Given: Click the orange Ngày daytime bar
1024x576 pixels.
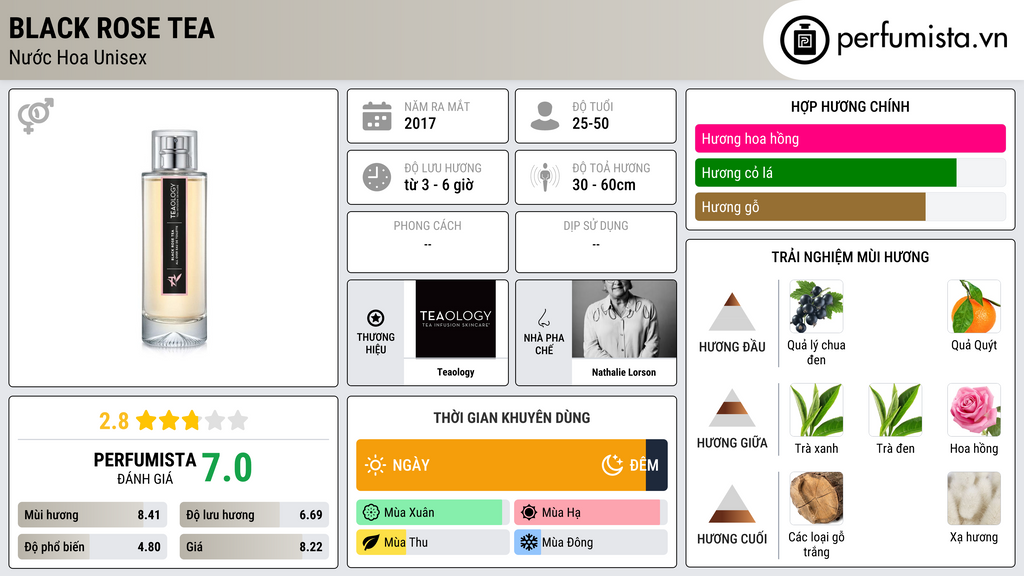Looking at the screenshot, I should point(501,465).
